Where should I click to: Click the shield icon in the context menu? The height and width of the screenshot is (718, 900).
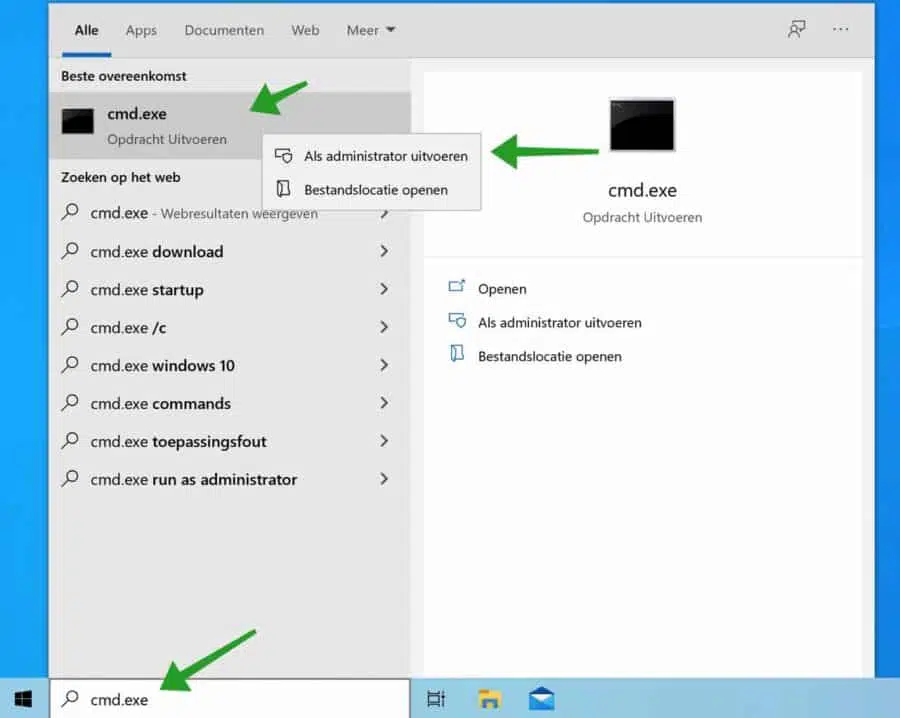[284, 156]
